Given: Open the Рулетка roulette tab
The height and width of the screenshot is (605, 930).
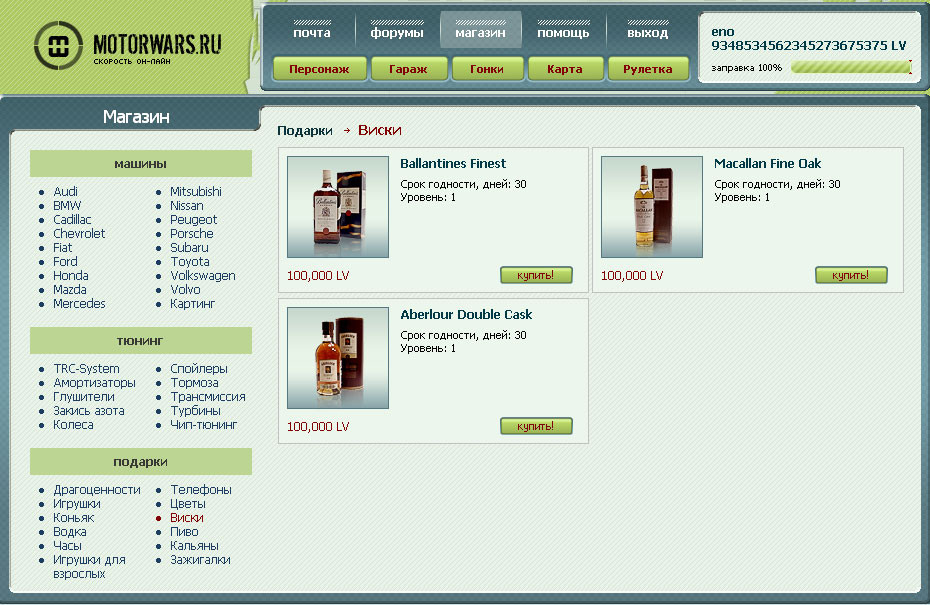Looking at the screenshot, I should point(648,69).
